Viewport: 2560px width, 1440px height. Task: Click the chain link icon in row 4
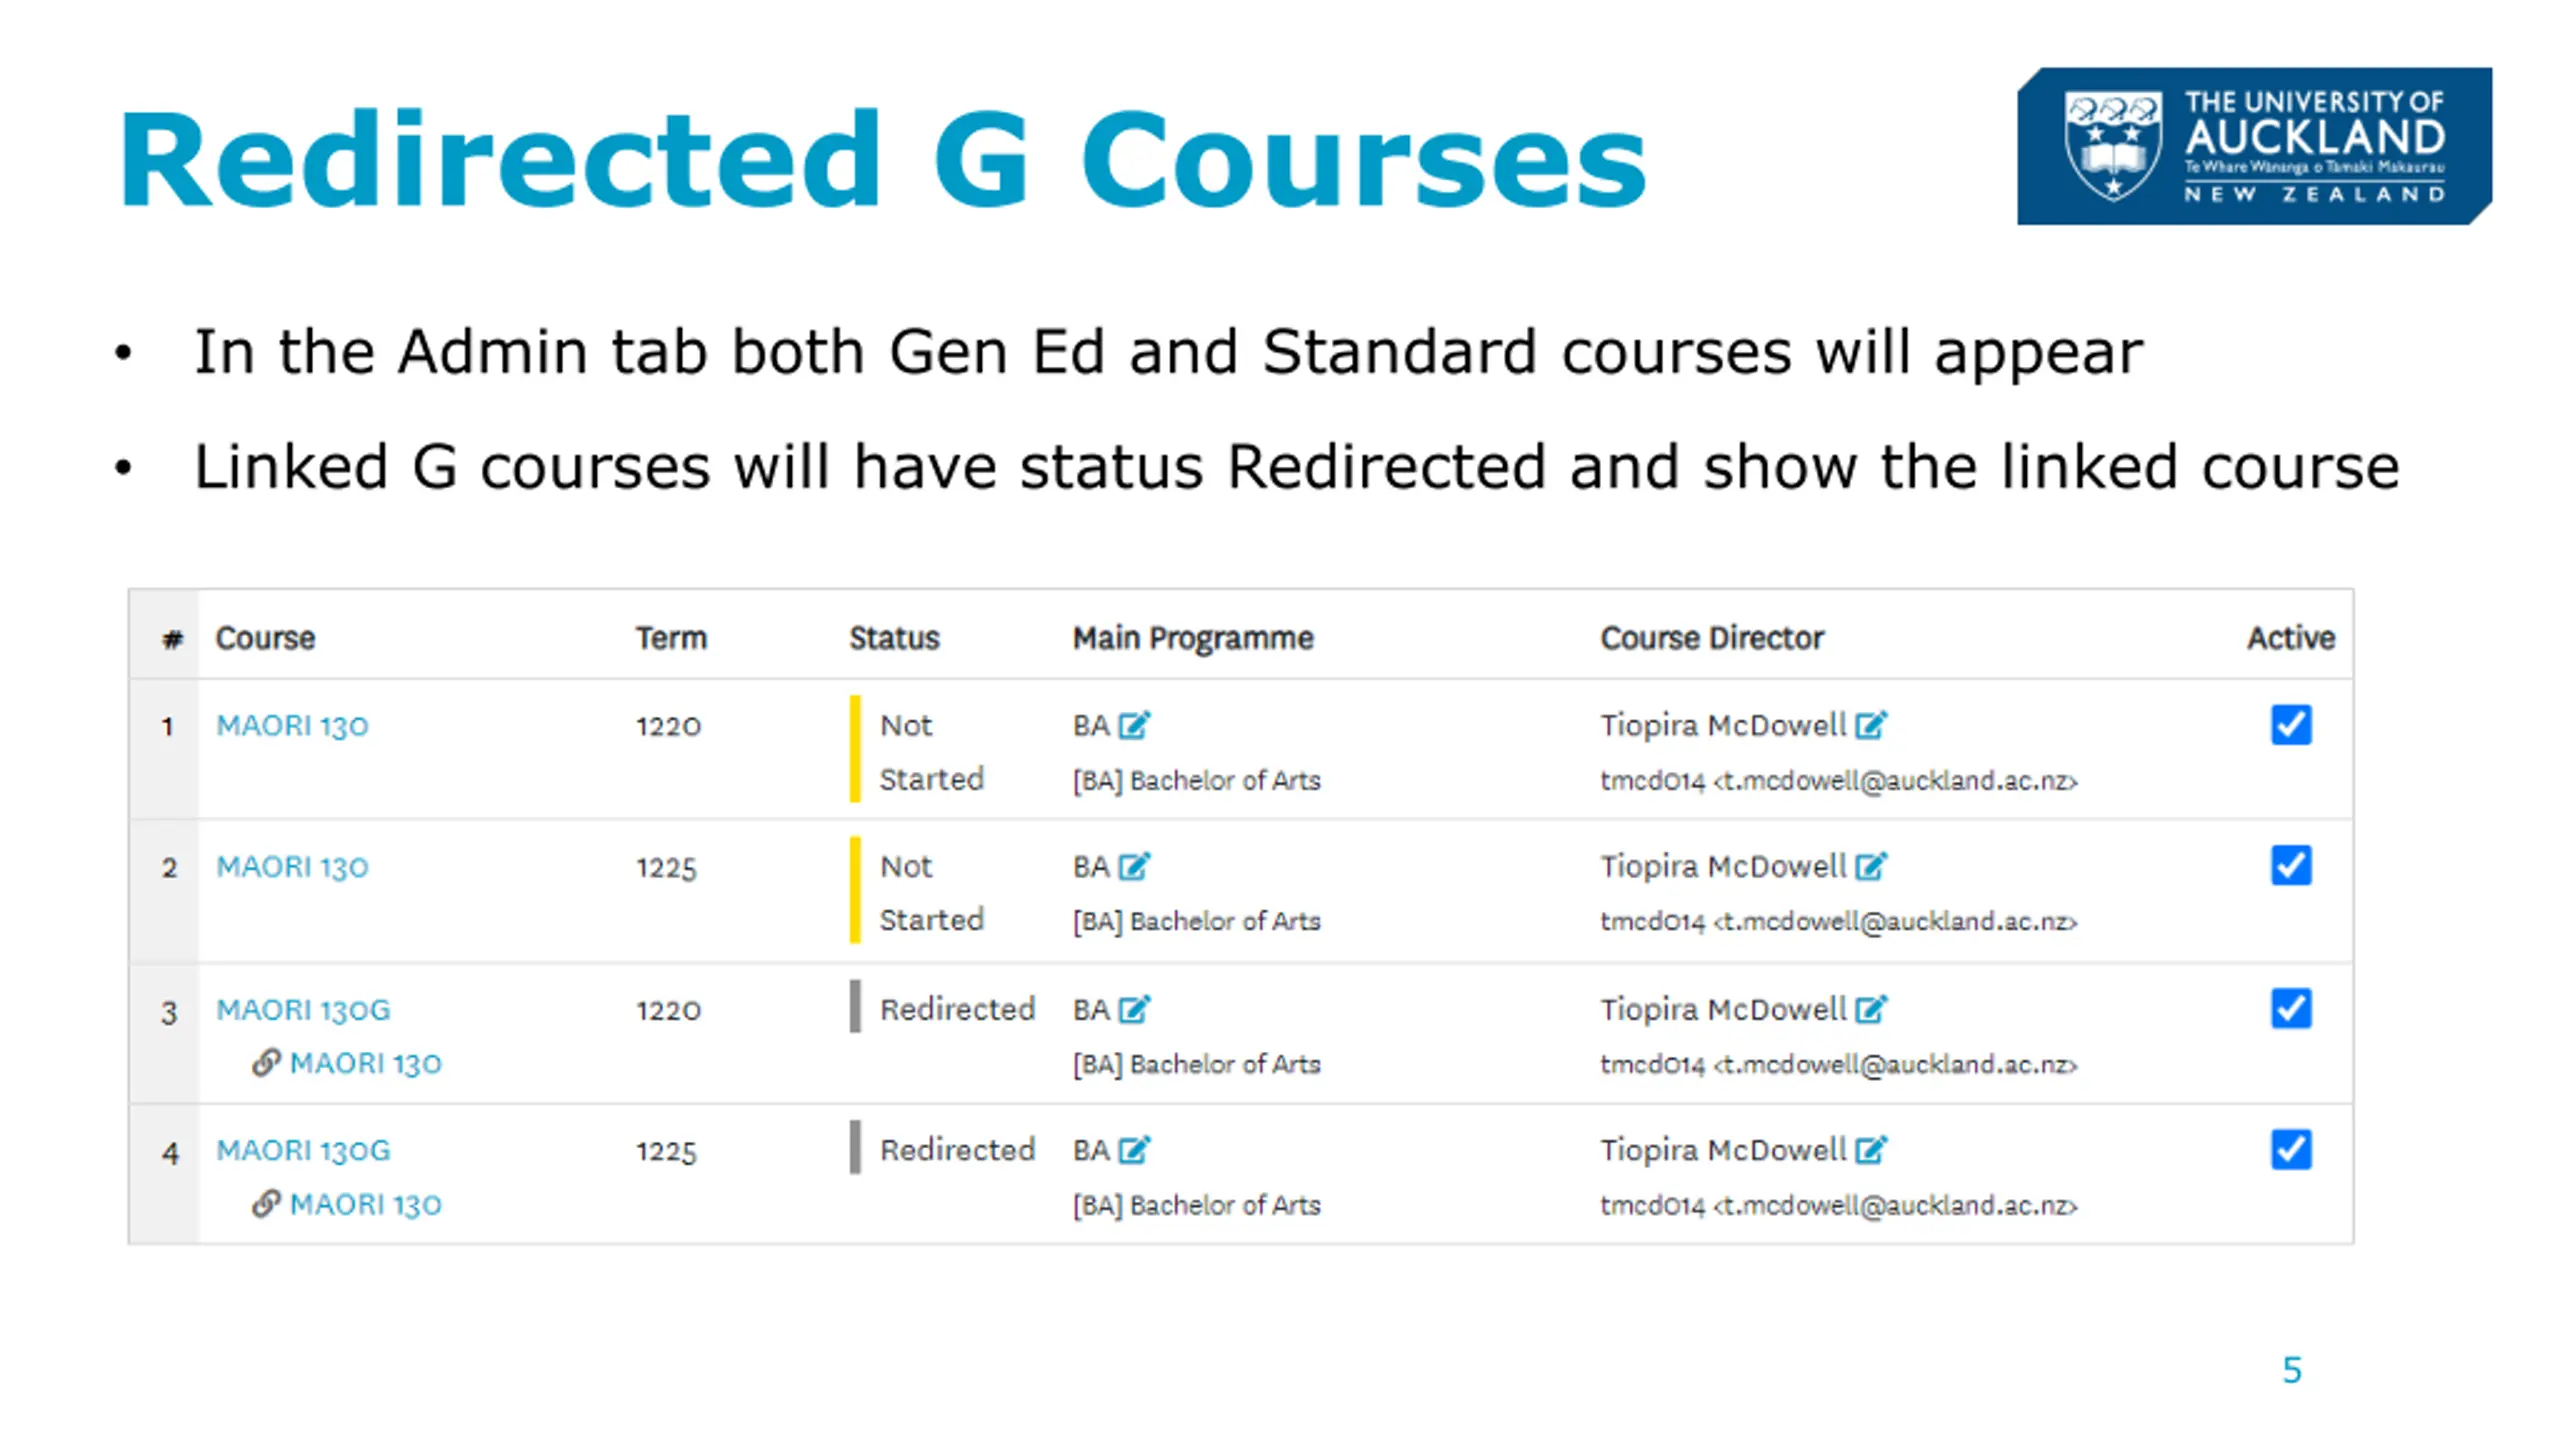pyautogui.click(x=265, y=1203)
